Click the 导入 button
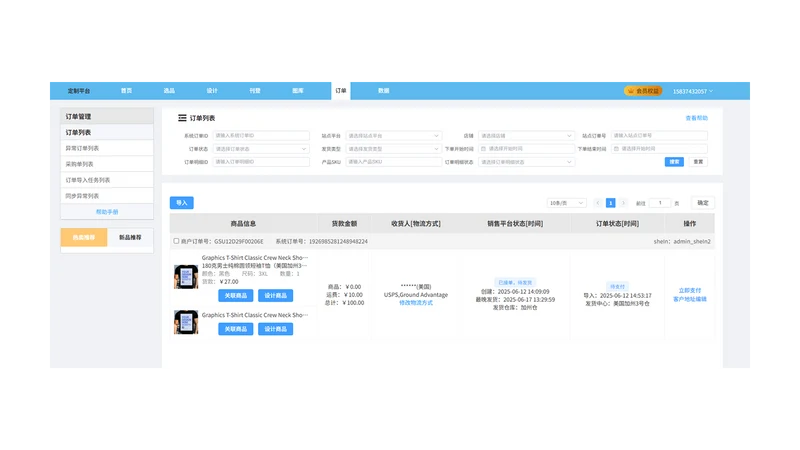The width and height of the screenshot is (800, 450). point(182,203)
